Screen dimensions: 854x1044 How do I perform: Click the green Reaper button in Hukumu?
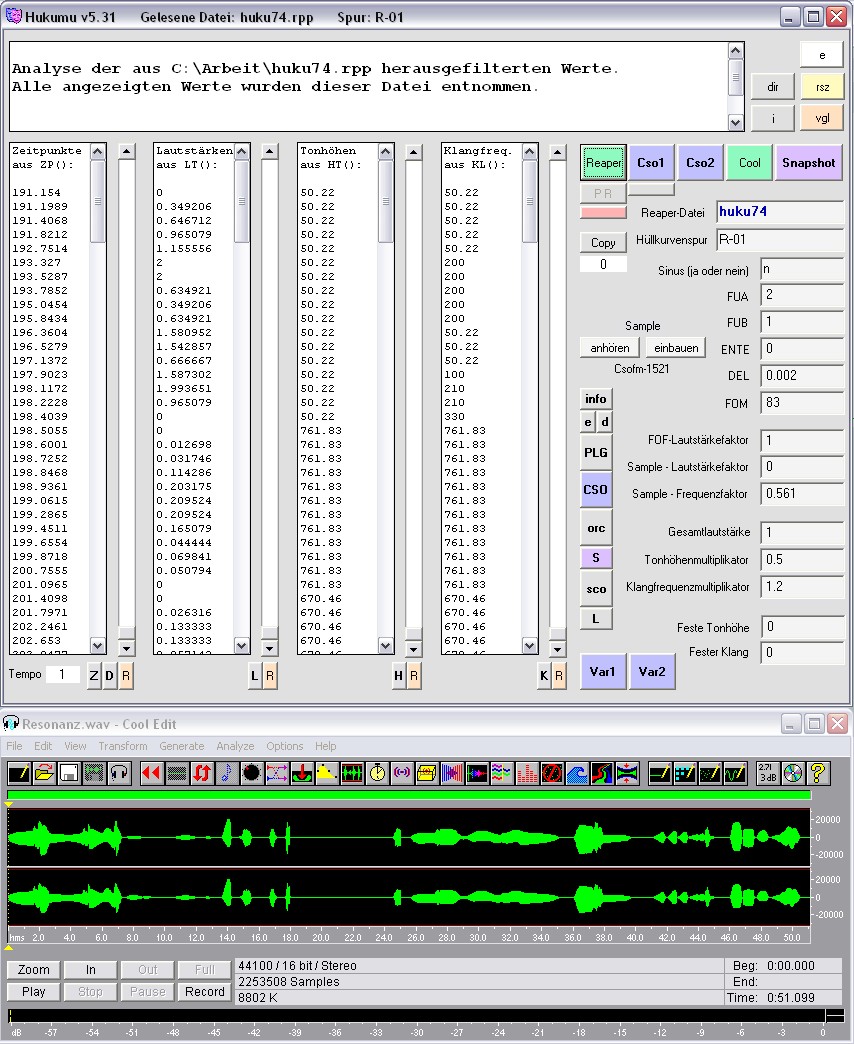[x=603, y=162]
